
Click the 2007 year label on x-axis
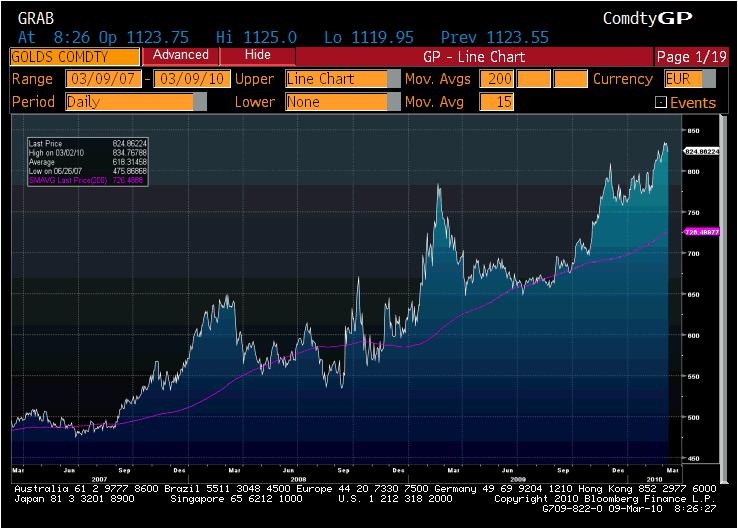[99, 479]
